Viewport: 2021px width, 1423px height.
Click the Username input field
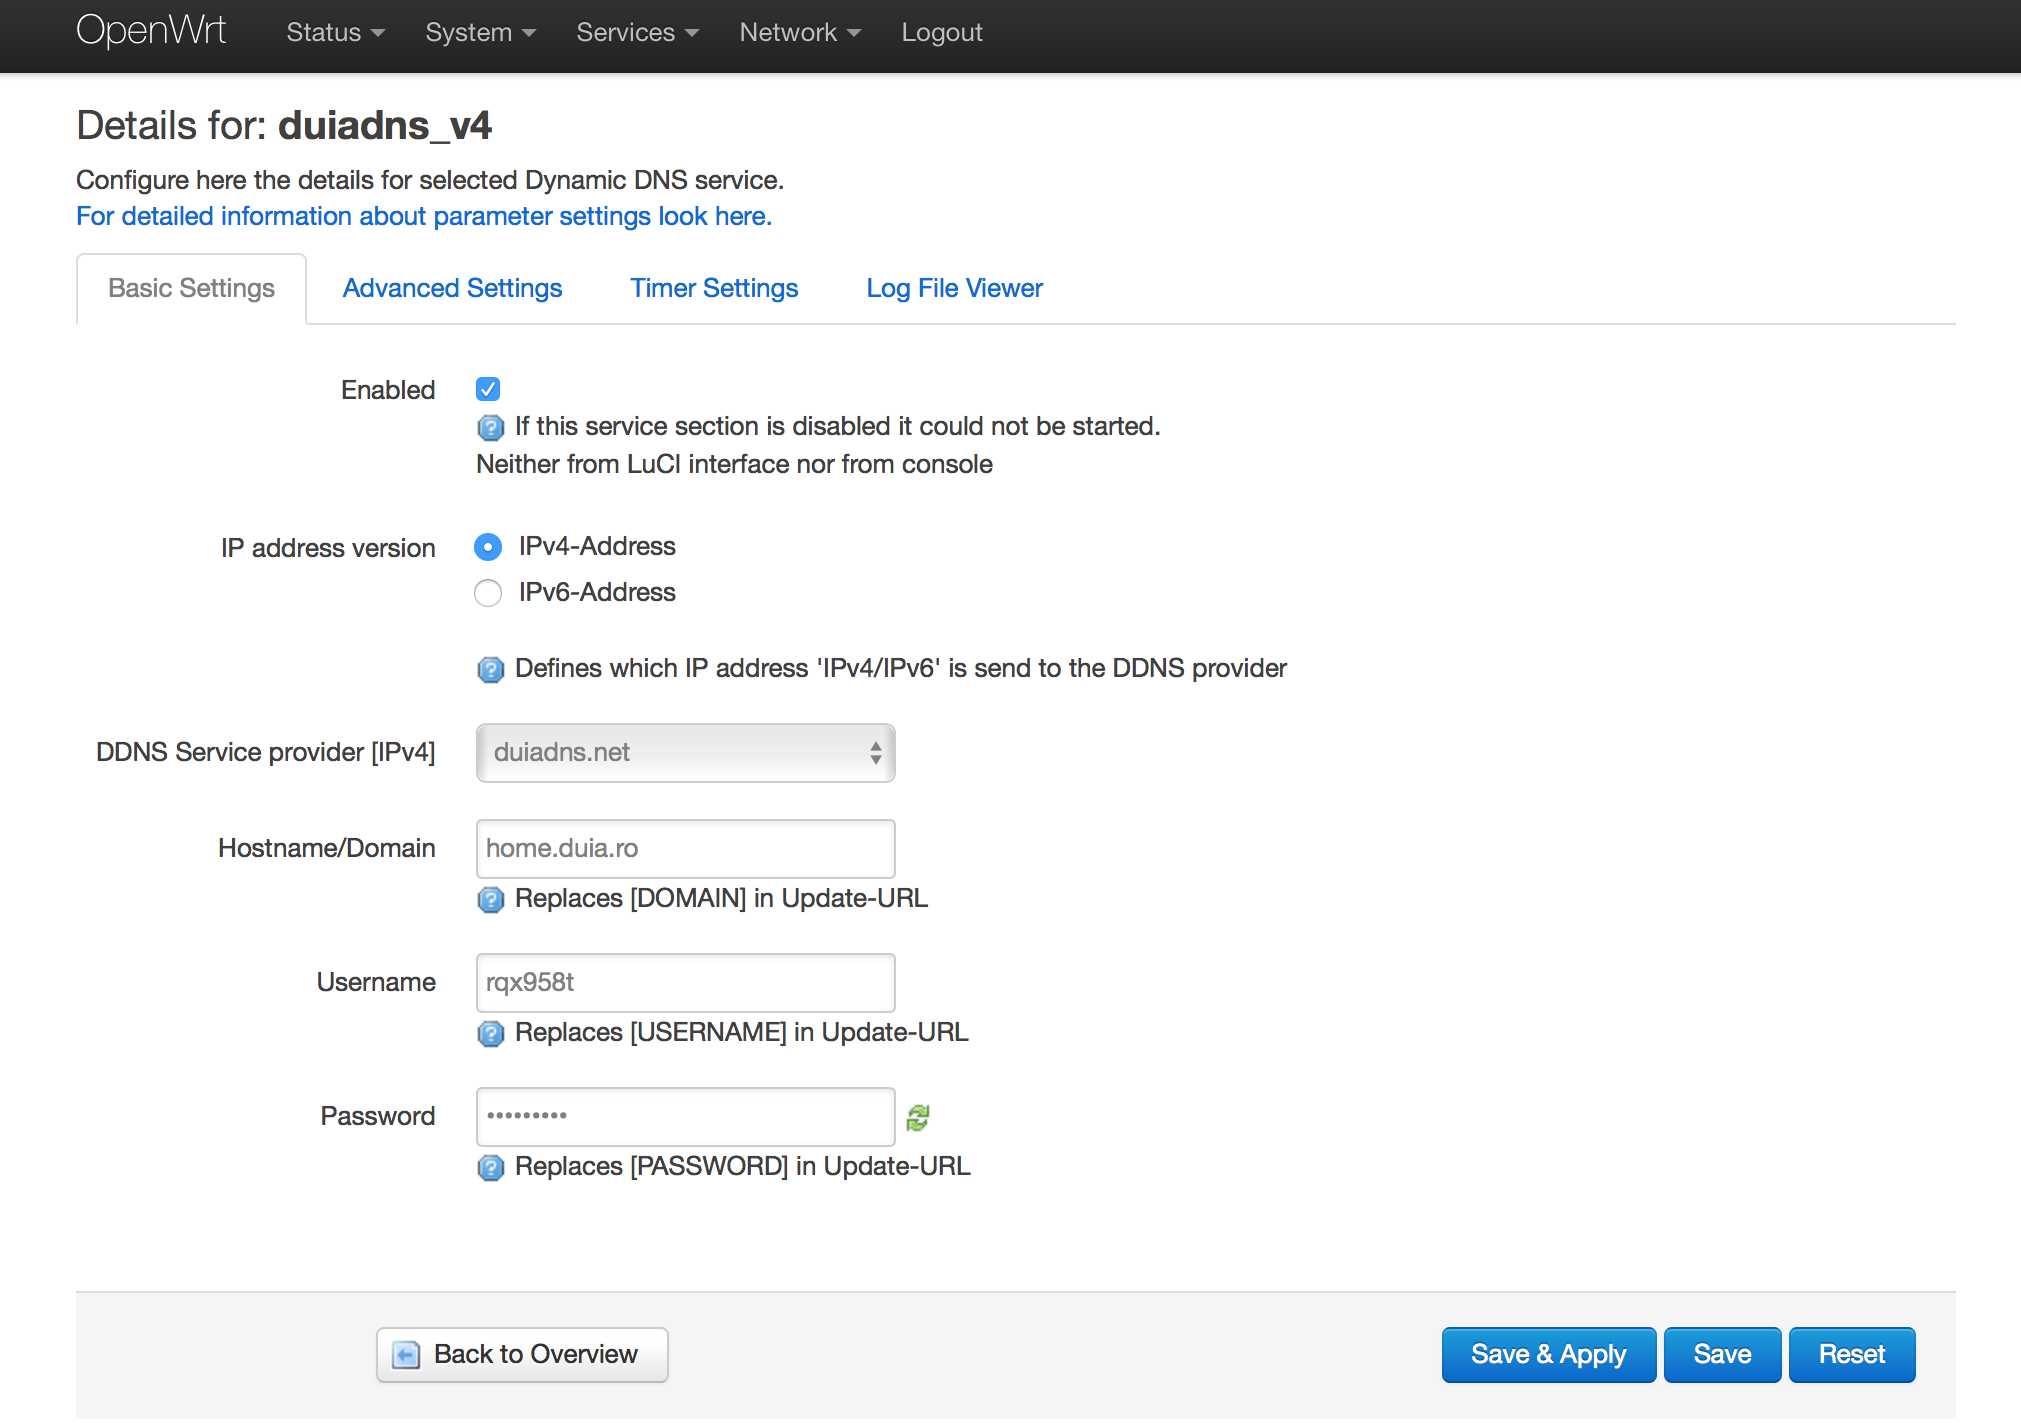686,983
